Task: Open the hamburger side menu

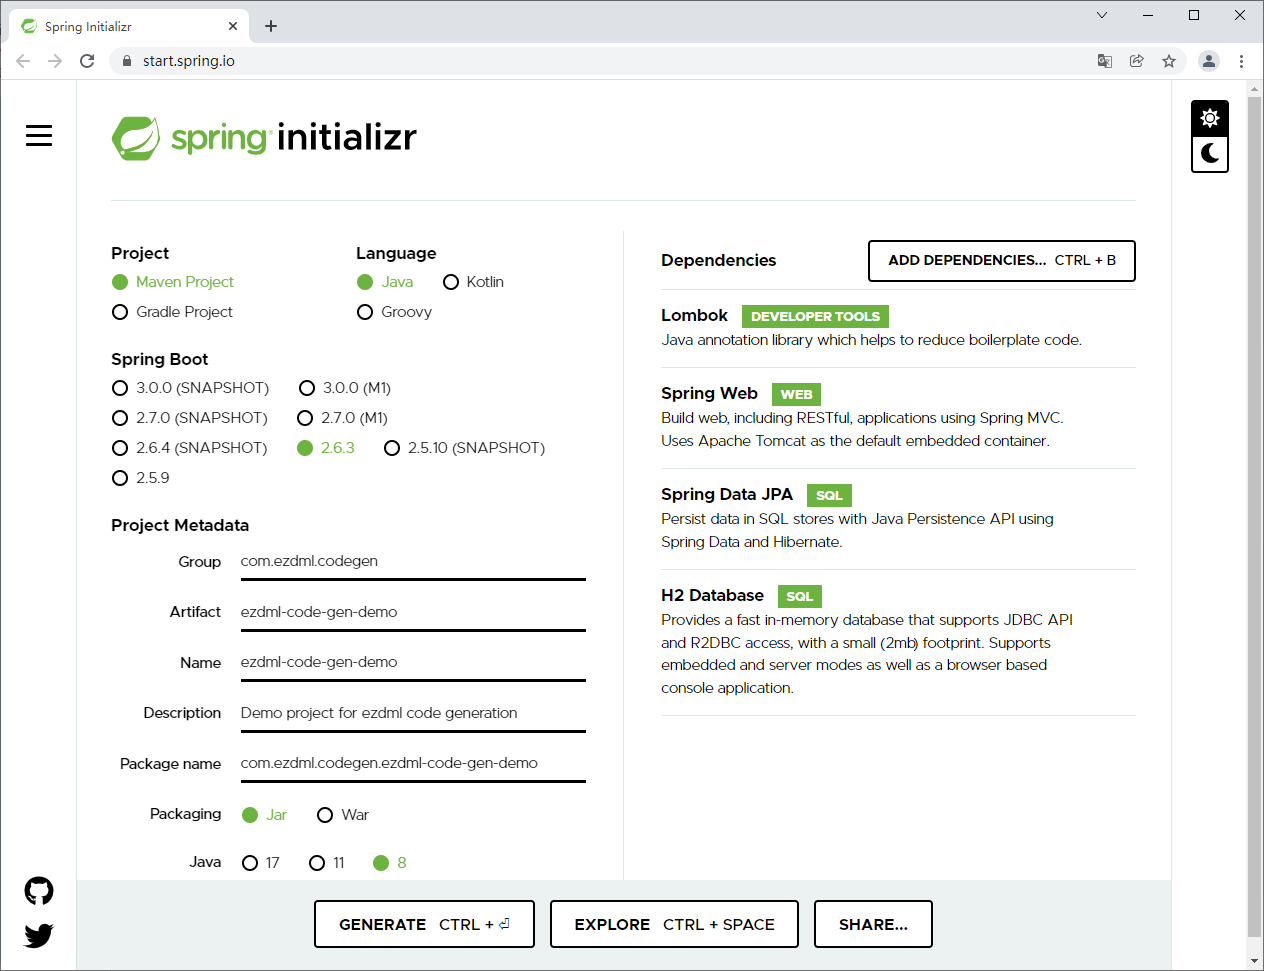Action: click(39, 135)
